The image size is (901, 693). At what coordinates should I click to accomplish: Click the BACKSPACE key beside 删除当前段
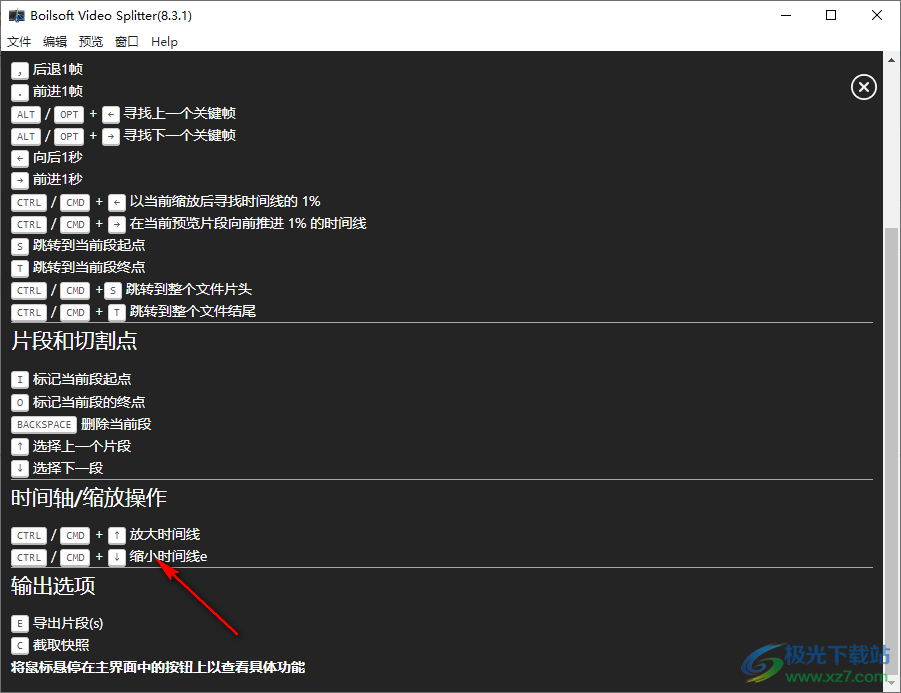click(x=44, y=425)
